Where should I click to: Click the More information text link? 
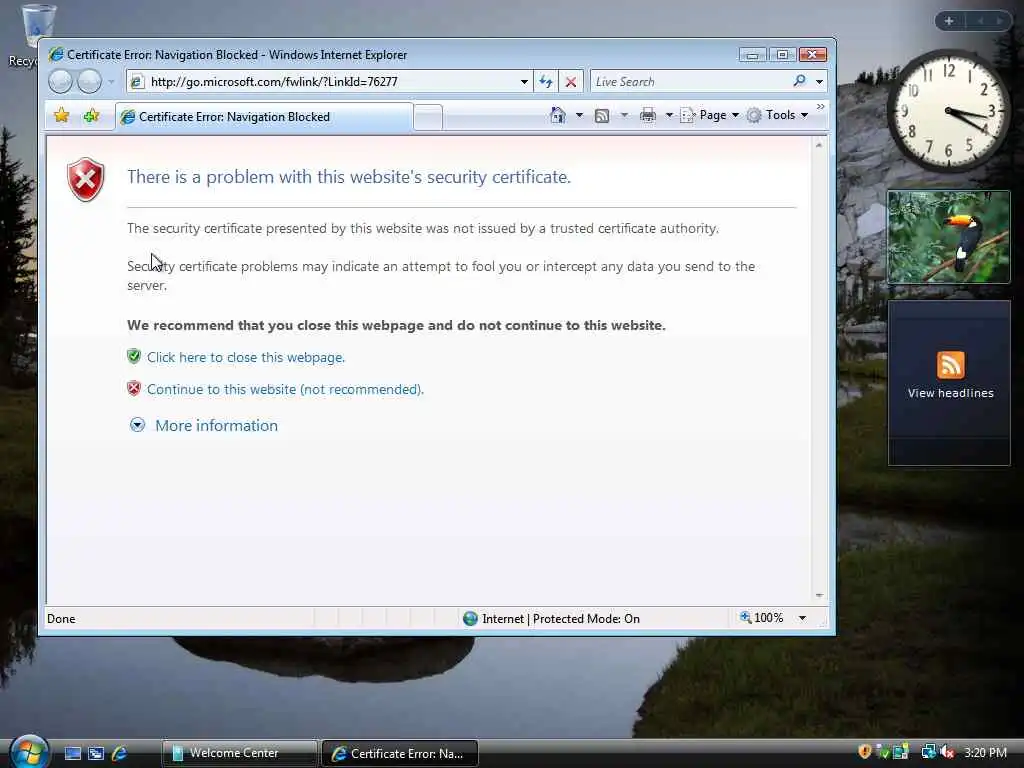pos(216,425)
